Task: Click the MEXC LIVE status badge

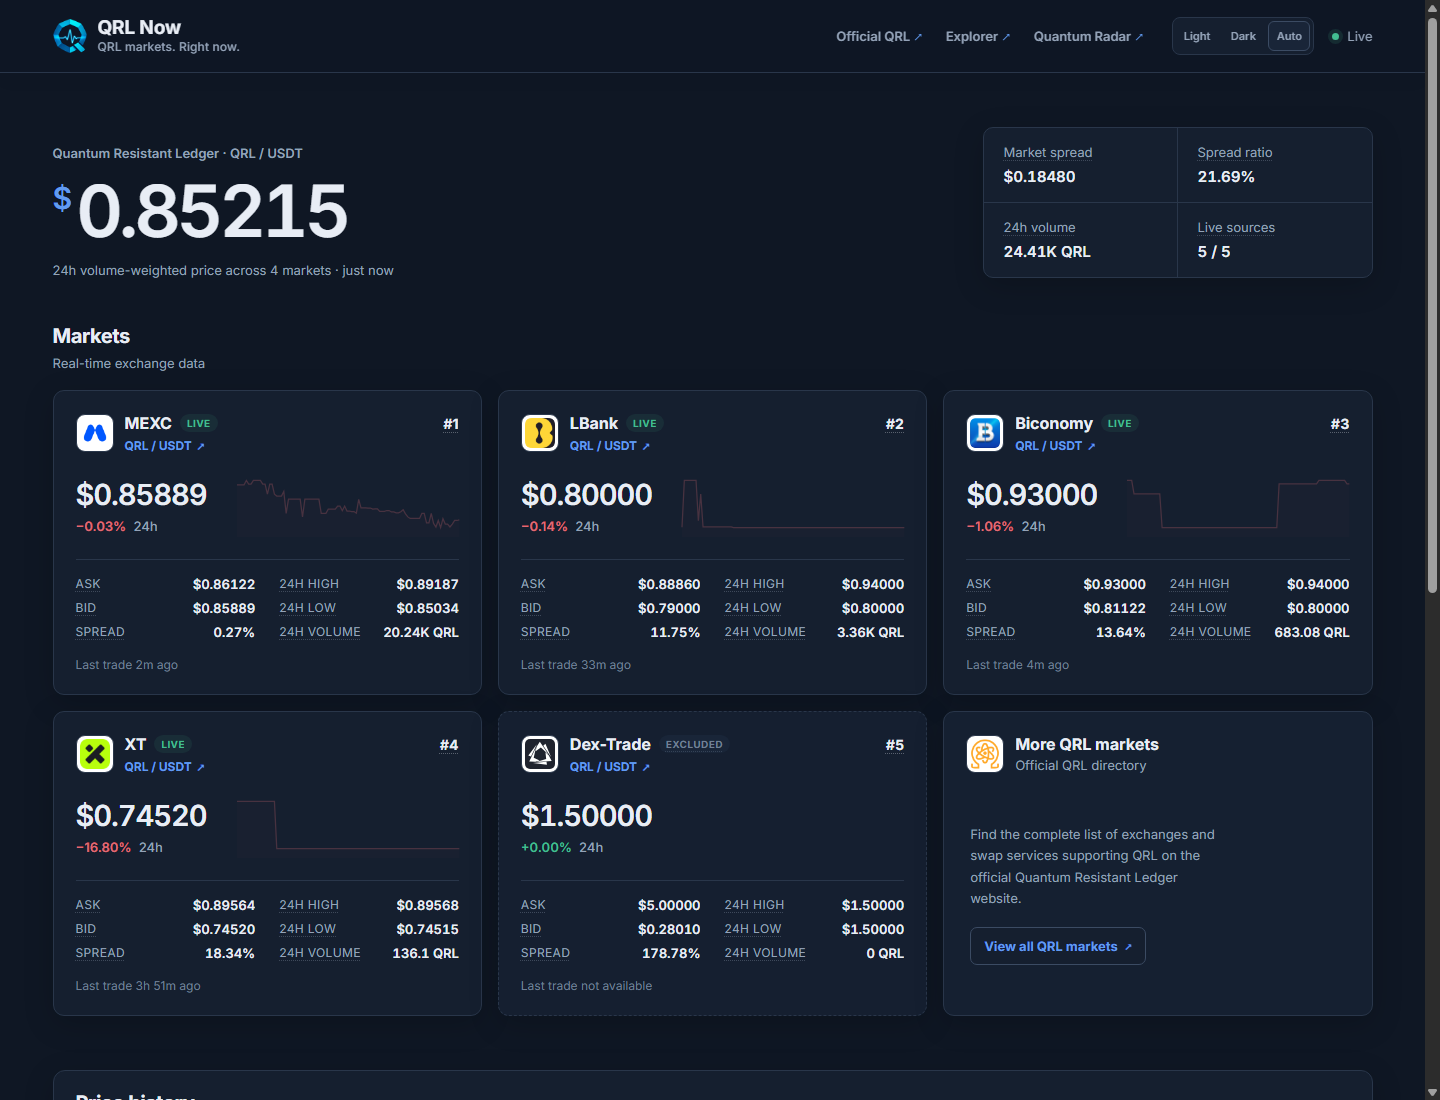Action: [x=198, y=423]
